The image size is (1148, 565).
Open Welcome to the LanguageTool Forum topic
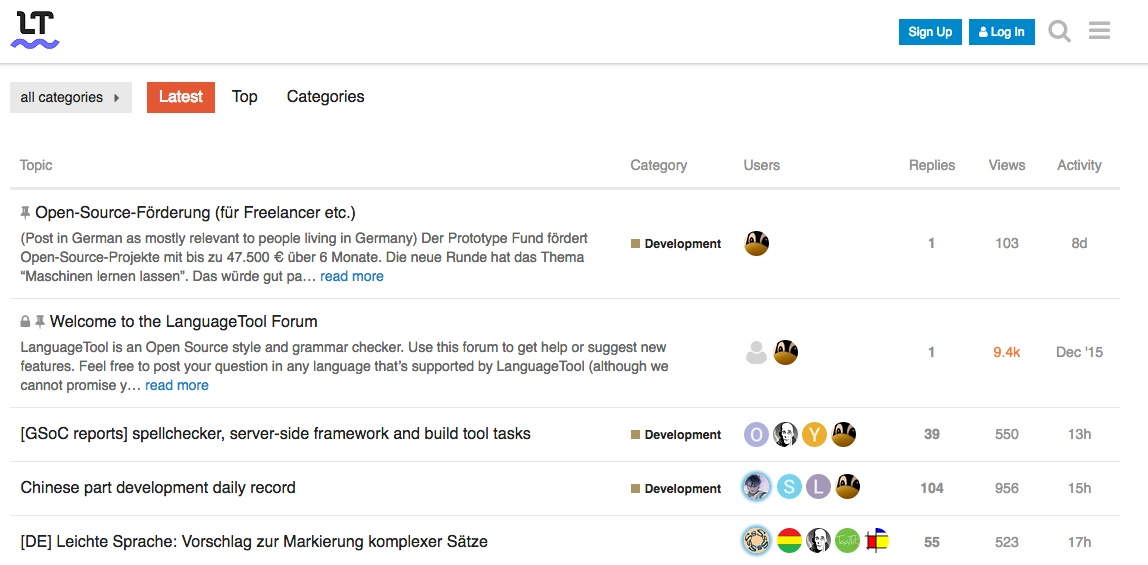[184, 322]
